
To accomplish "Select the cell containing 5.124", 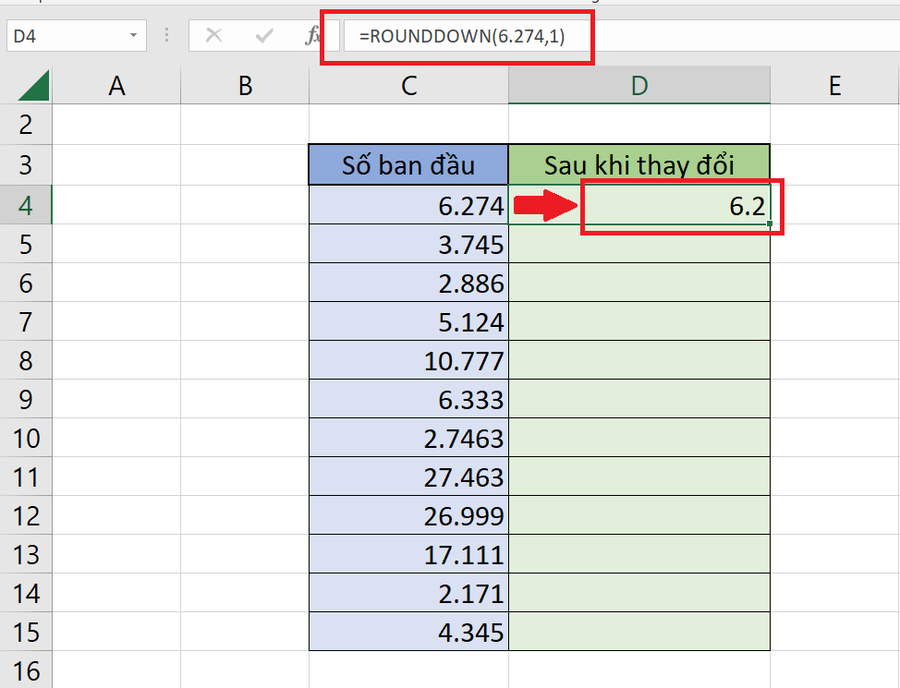I will pos(409,321).
